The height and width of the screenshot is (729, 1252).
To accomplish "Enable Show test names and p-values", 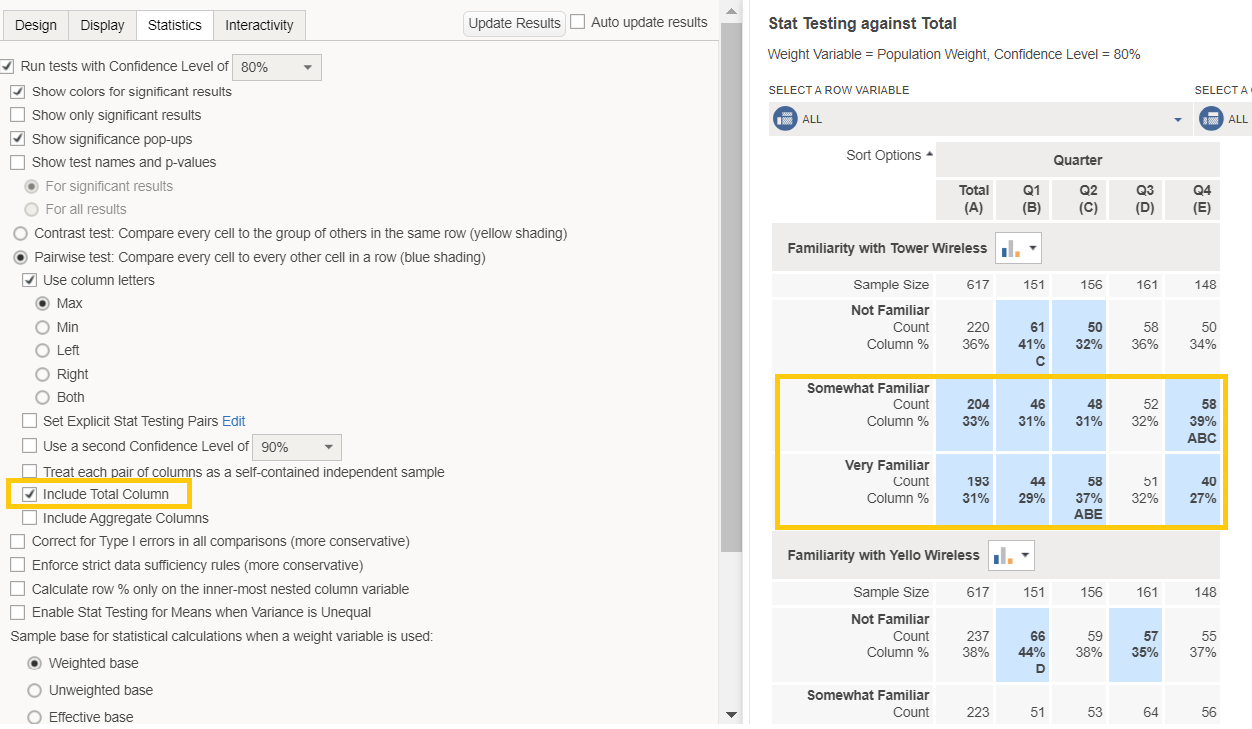I will [x=18, y=162].
